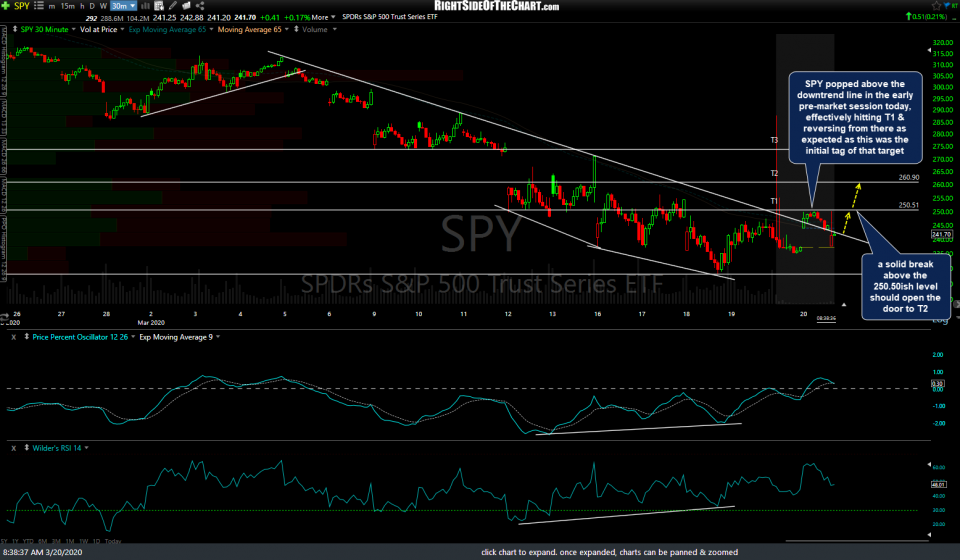This screenshot has width=960, height=560.
Task: Click the PPO 0.30 value tag
Action: (937, 384)
